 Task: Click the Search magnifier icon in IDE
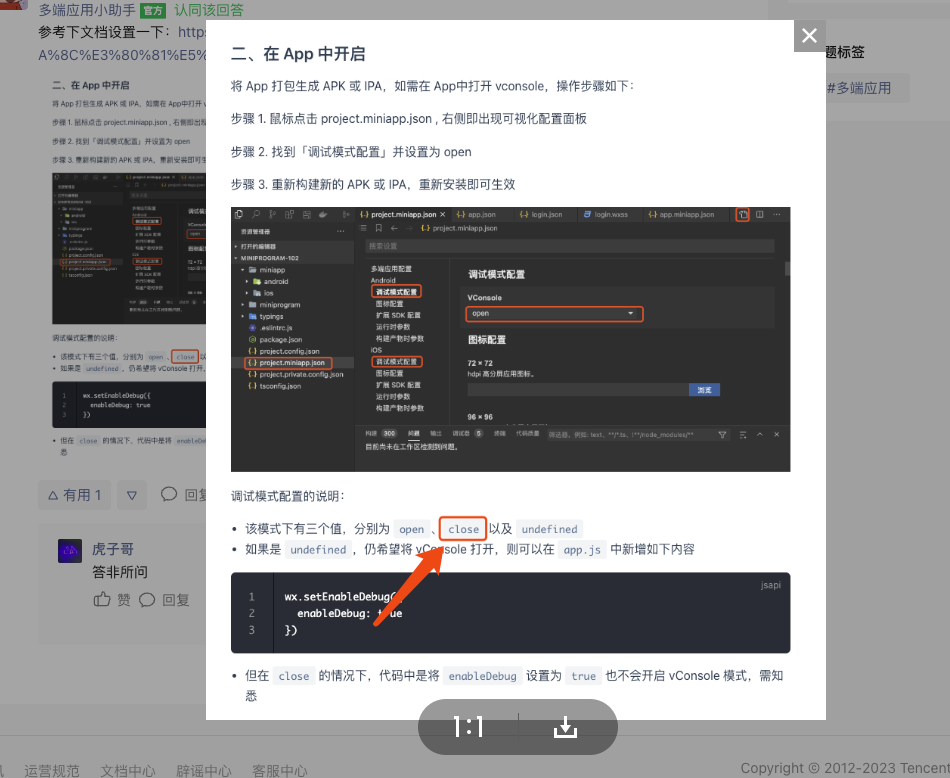(x=256, y=214)
